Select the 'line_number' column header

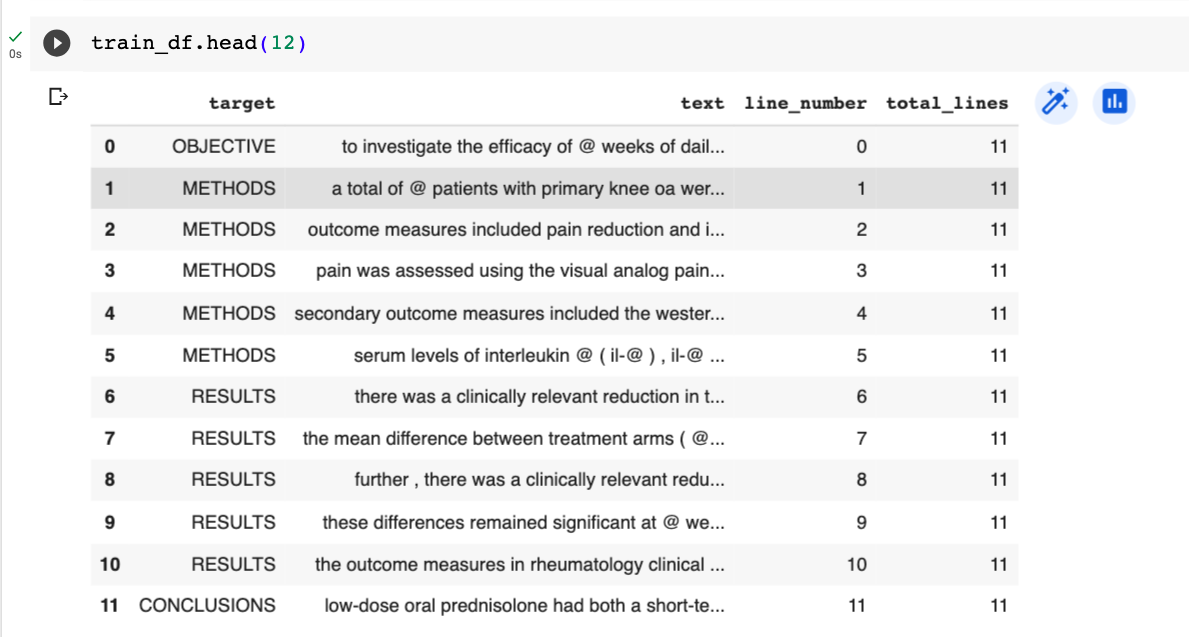pyautogui.click(x=806, y=102)
